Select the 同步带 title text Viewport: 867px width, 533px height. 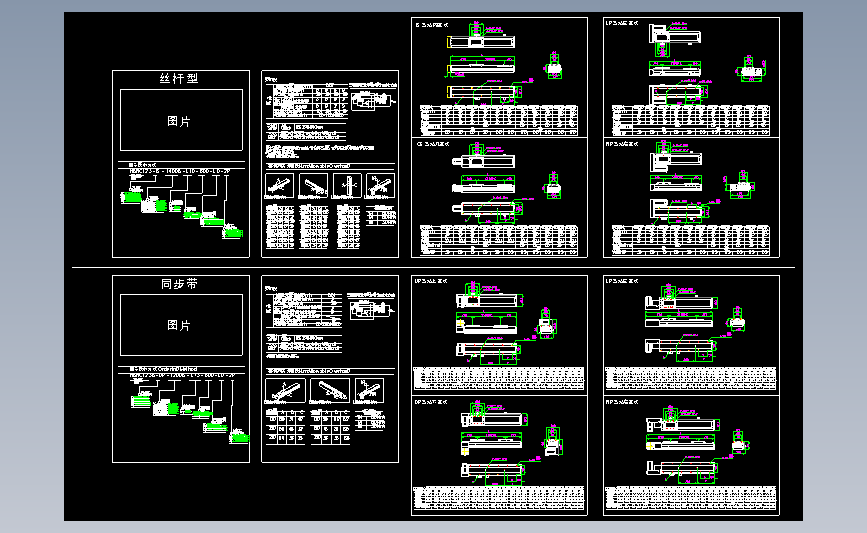point(179,284)
